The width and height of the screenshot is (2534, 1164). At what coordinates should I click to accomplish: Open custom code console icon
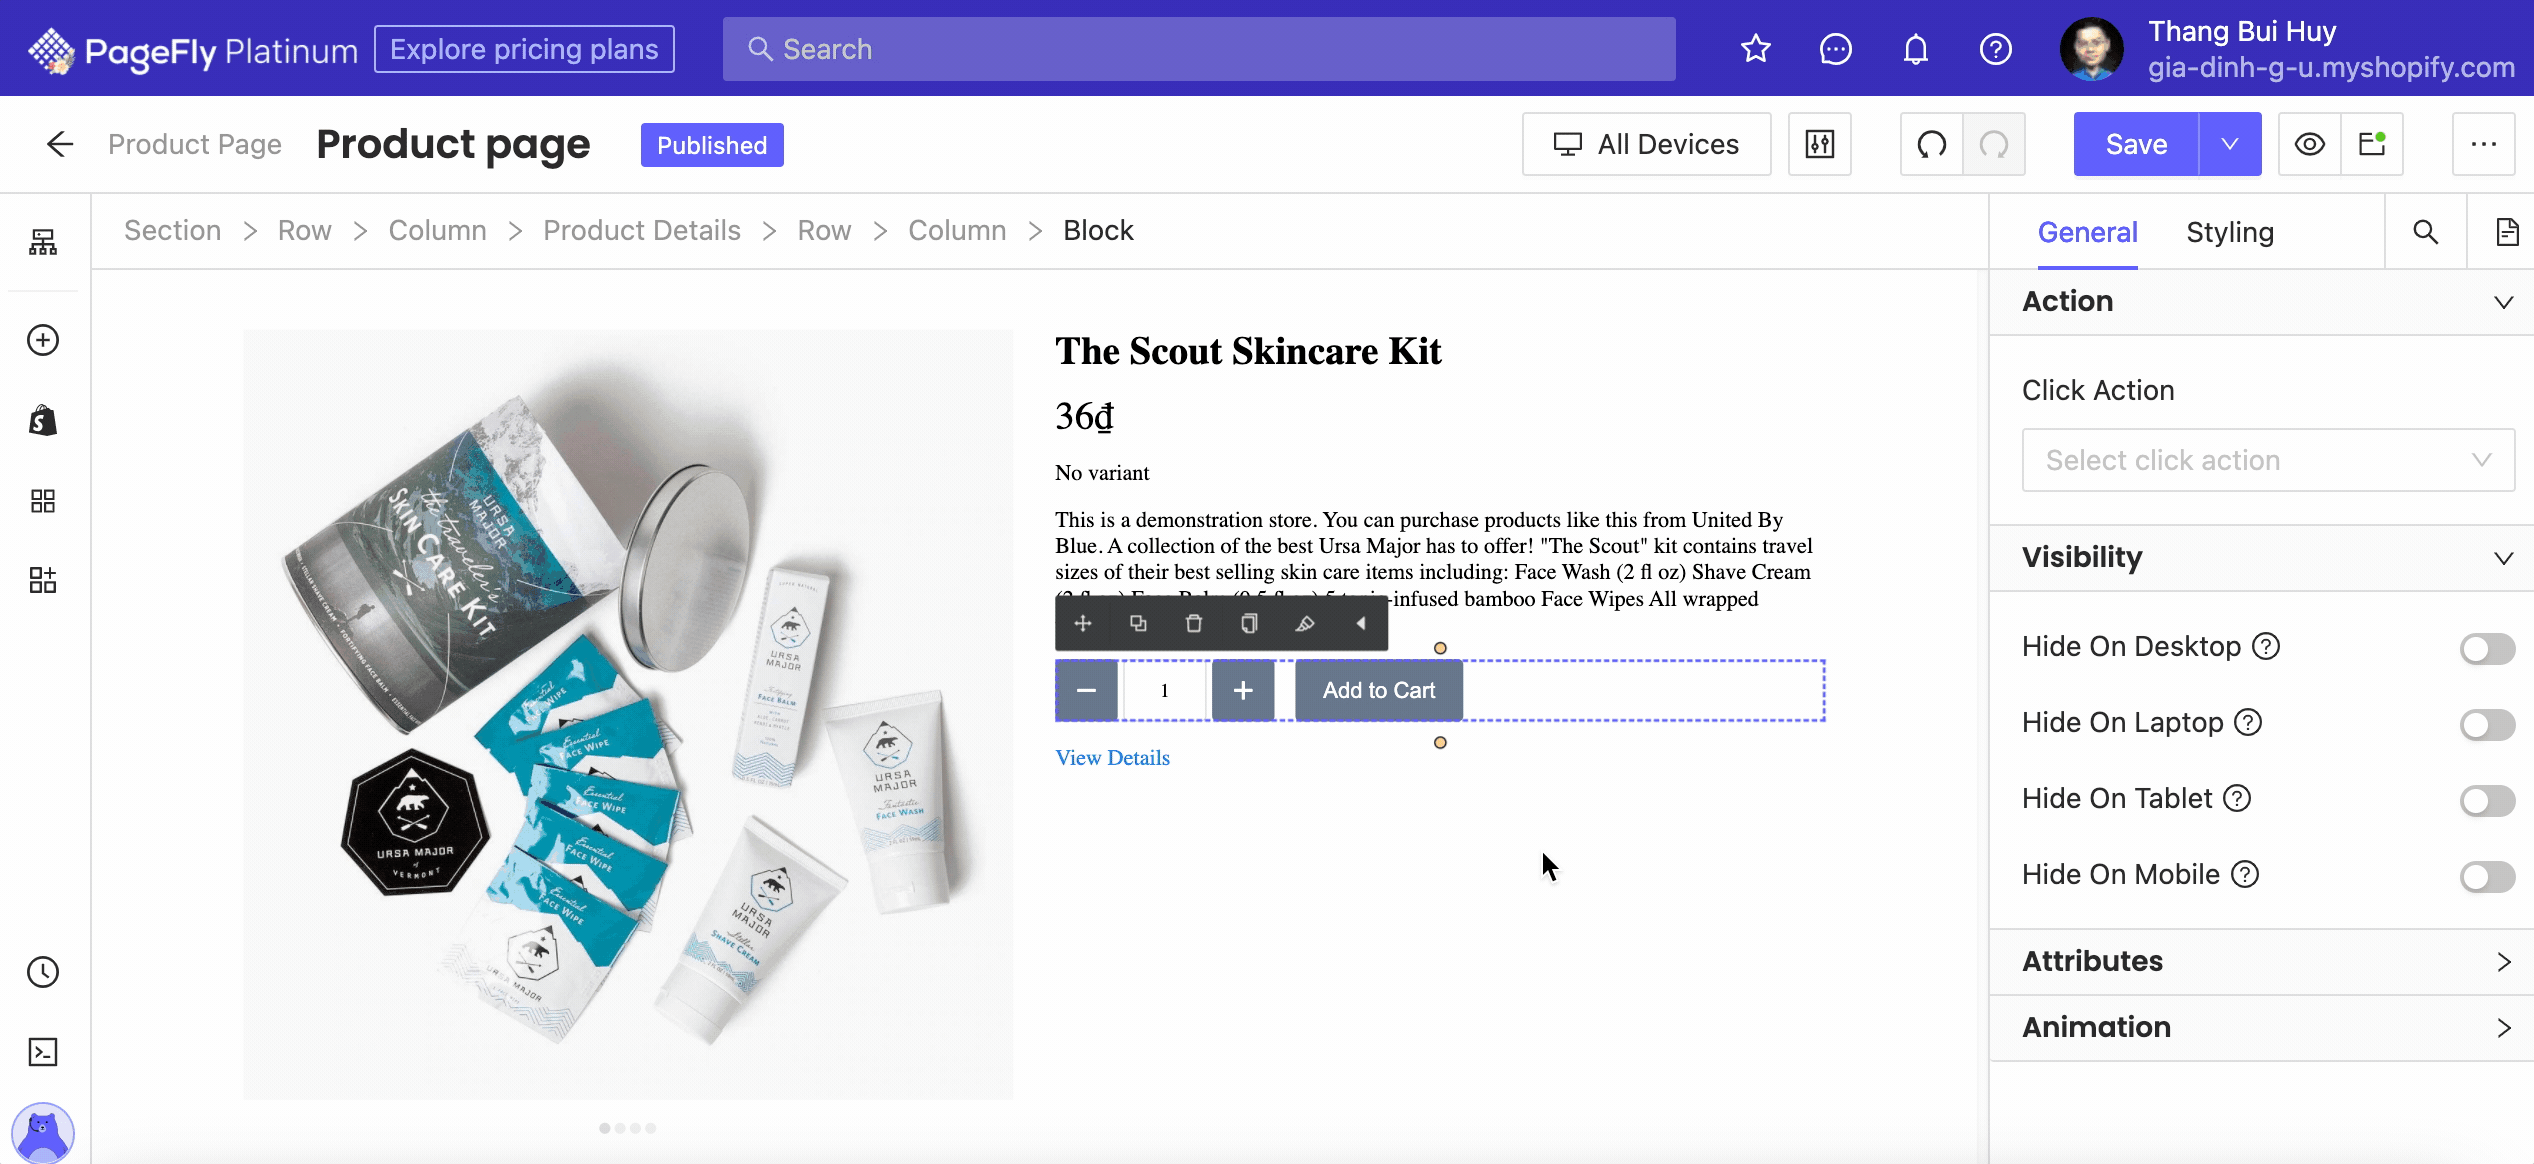pyautogui.click(x=43, y=1052)
